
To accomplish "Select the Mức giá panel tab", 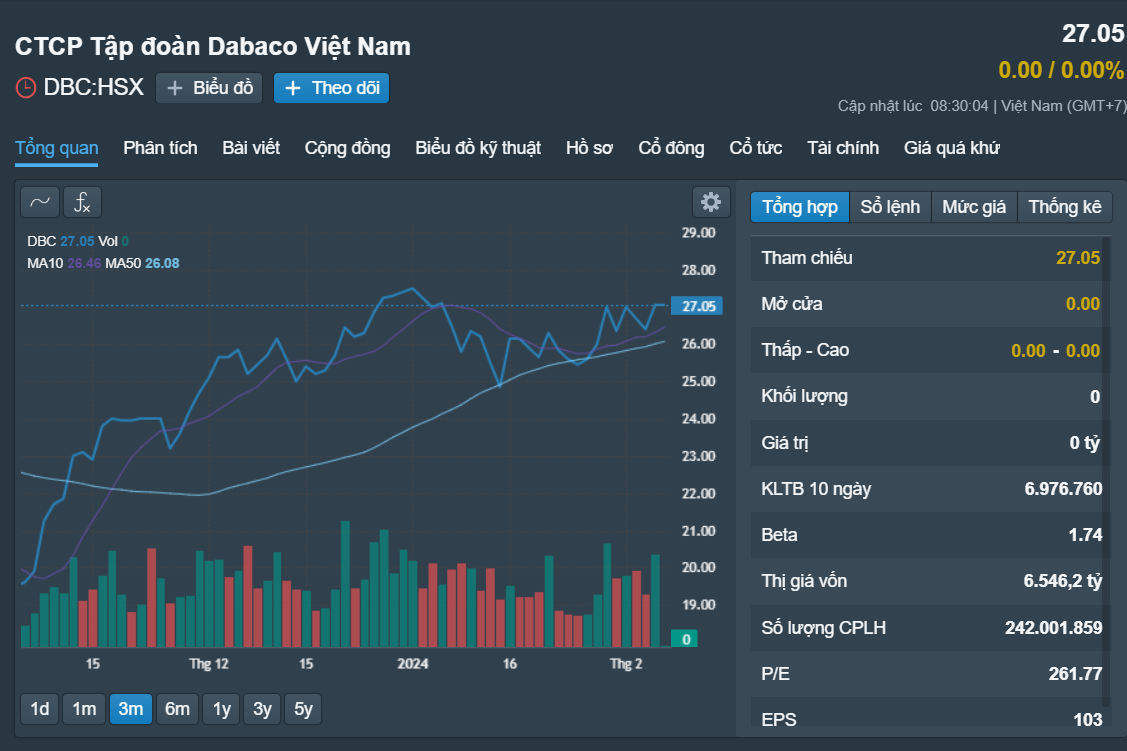I will point(974,207).
